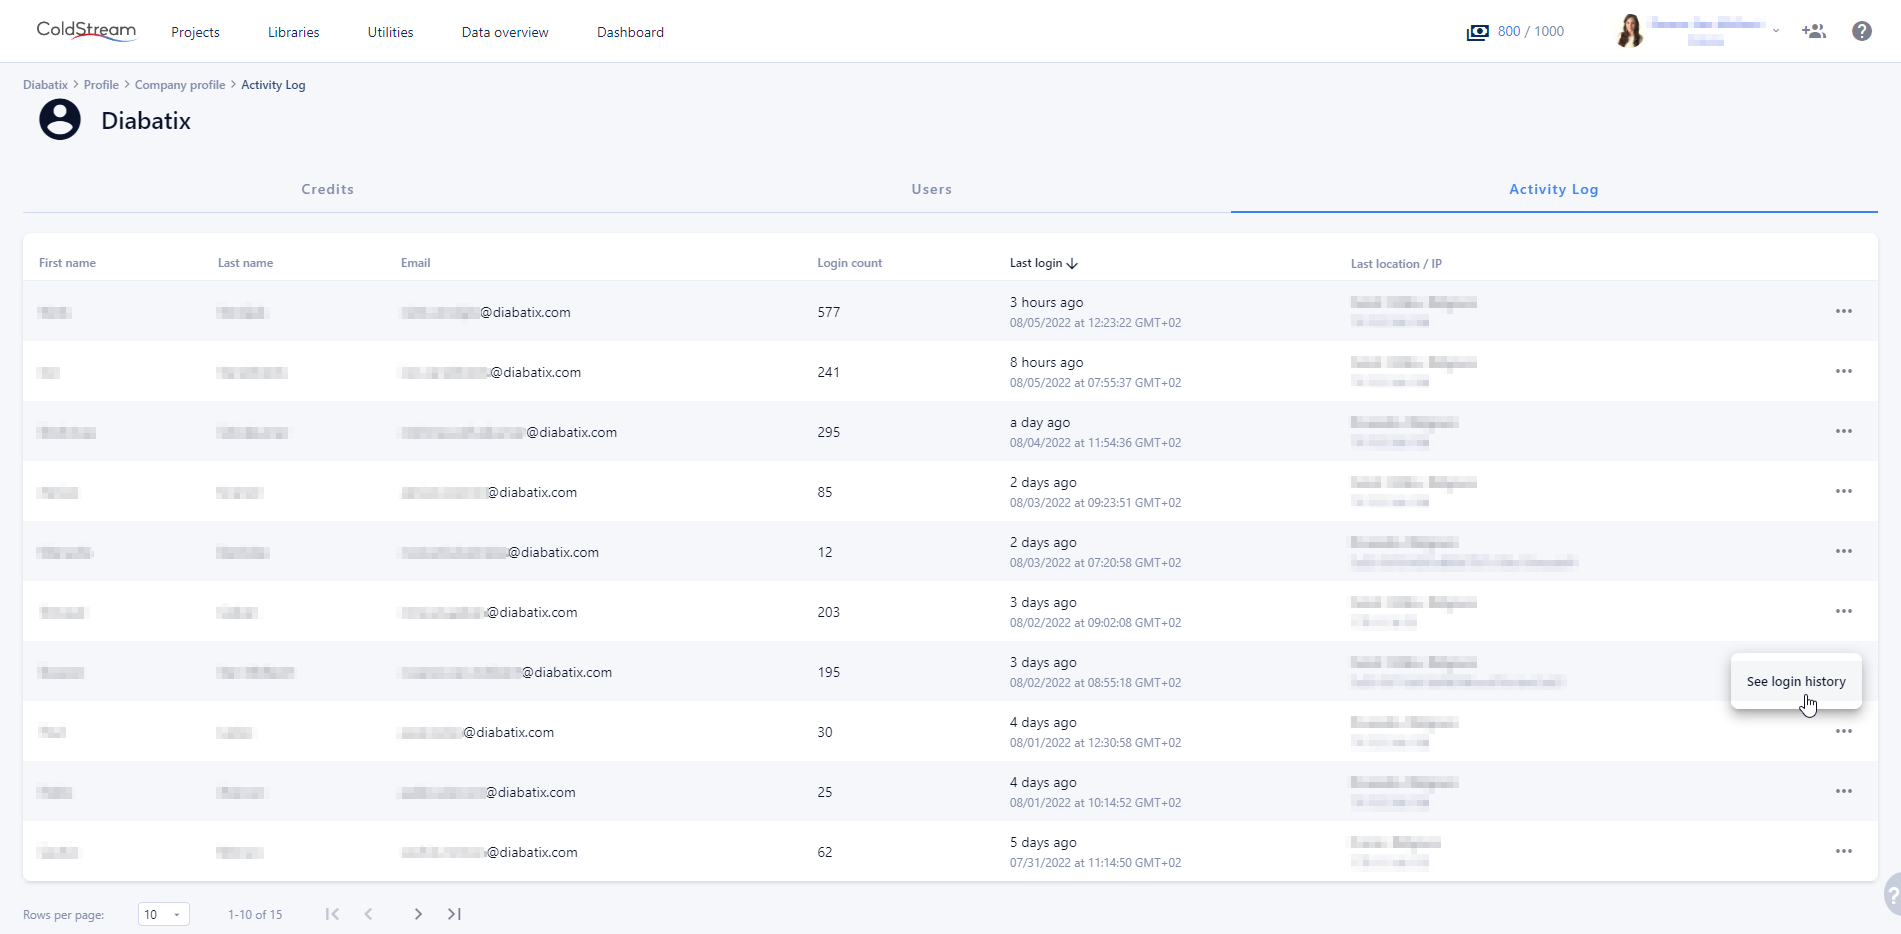Open the Projects menu
Image resolution: width=1901 pixels, height=934 pixels.
[x=195, y=32]
